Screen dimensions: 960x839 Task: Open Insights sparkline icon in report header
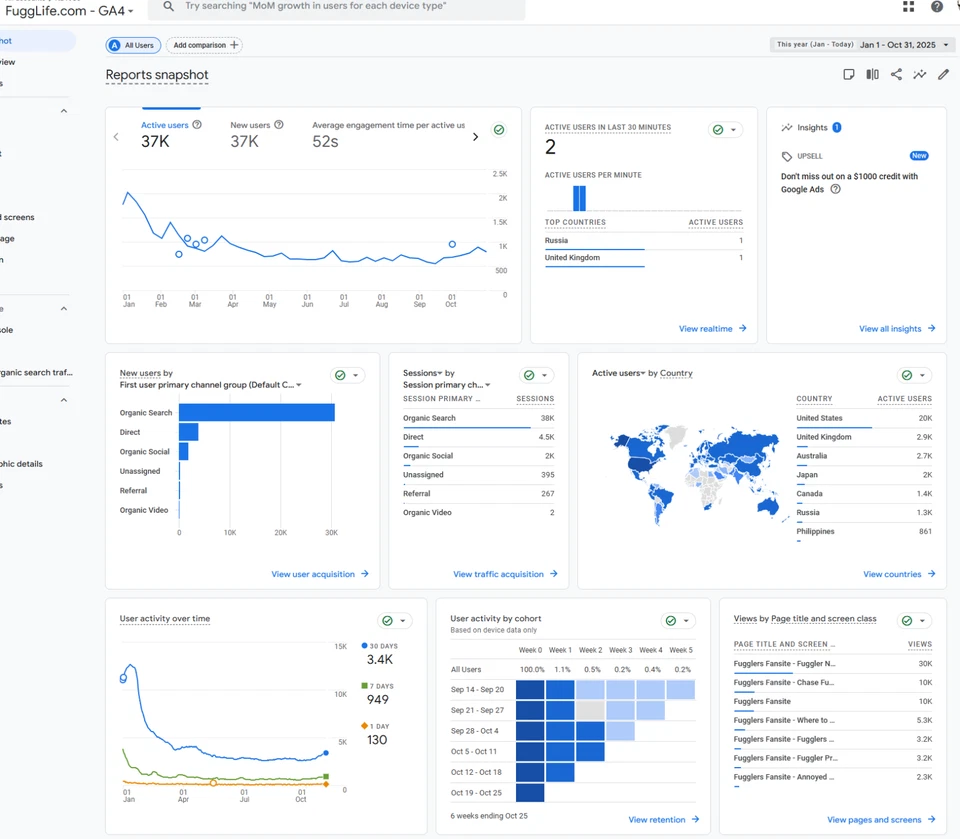919,75
